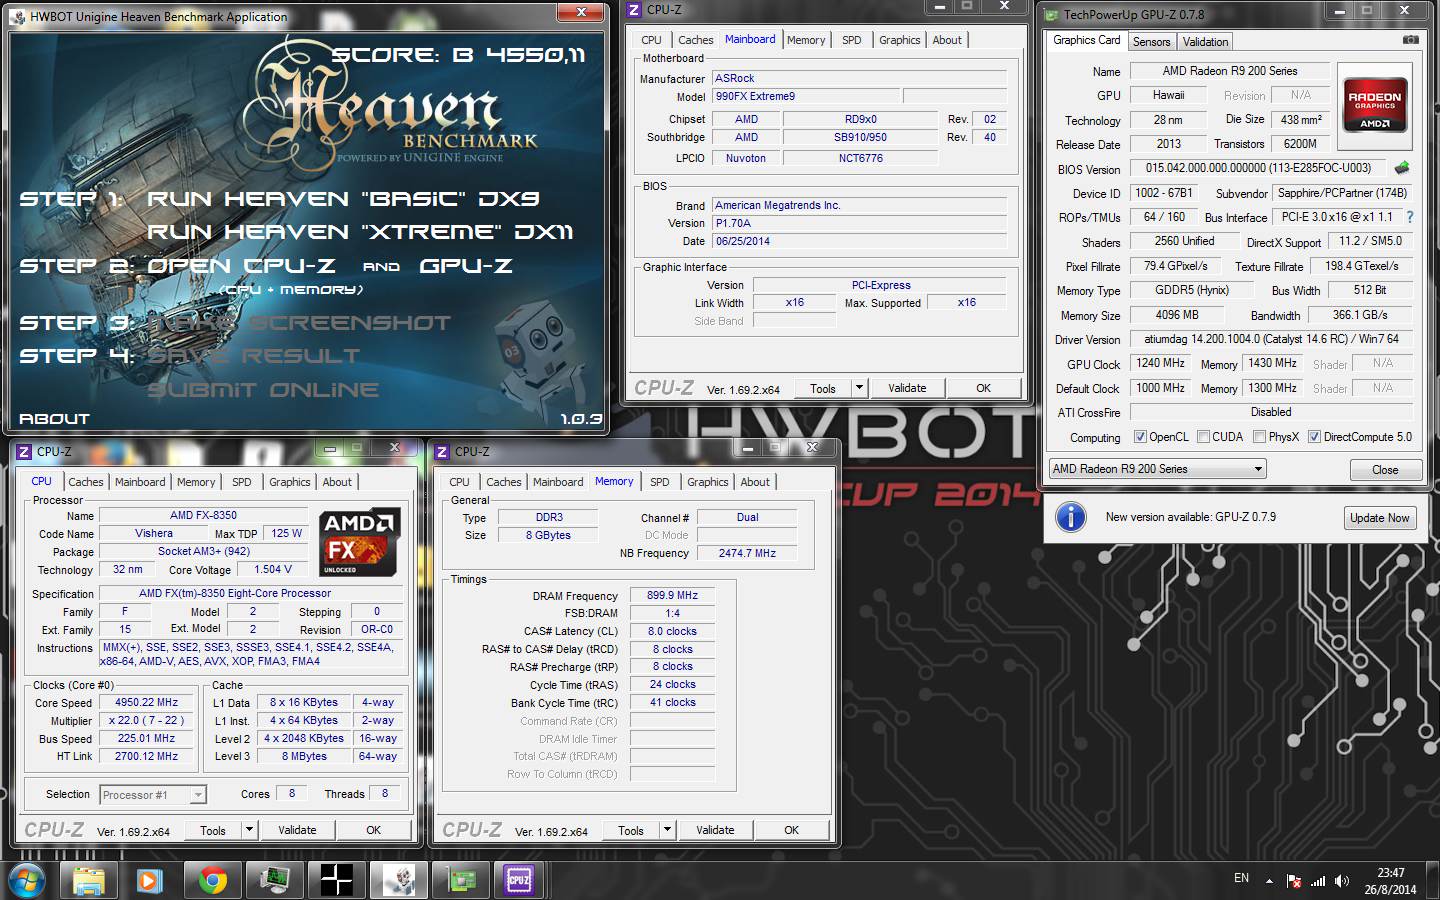Switch to the GPU-Z taskbar icon
The image size is (1440, 900).
coord(461,880)
